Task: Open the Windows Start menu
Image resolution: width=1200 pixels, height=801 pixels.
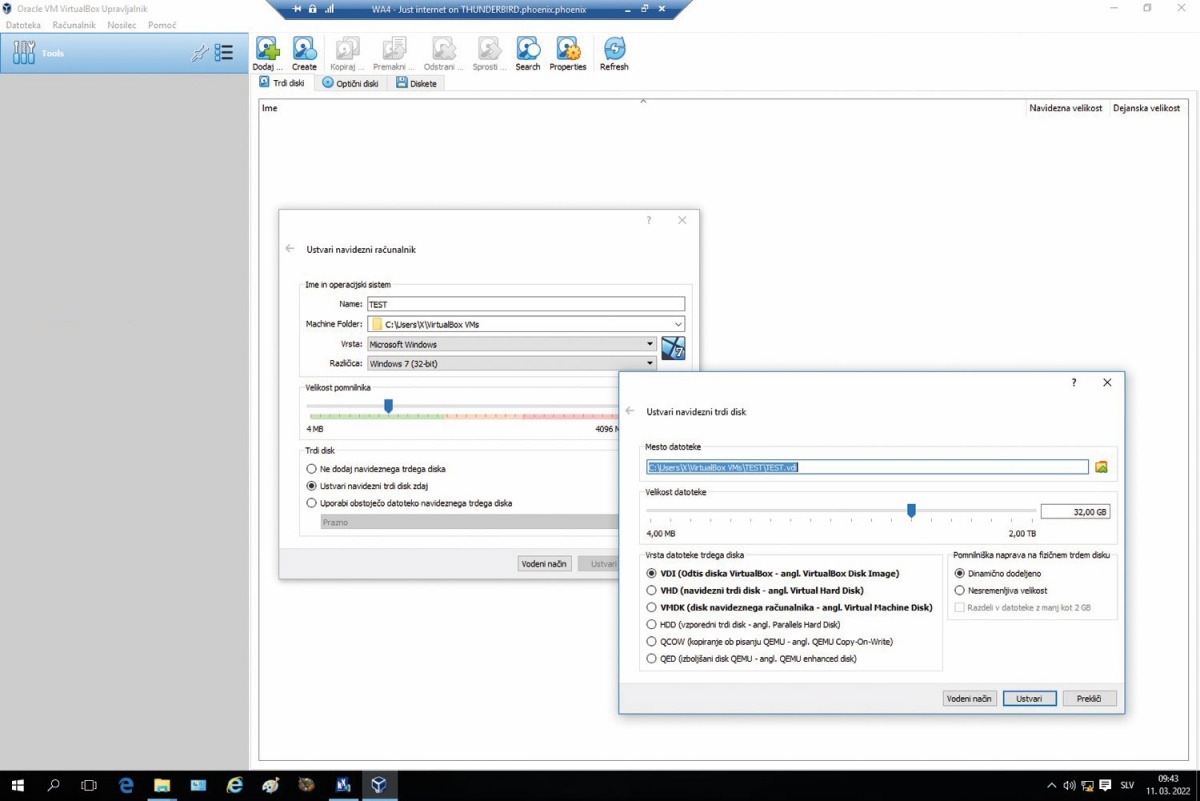Action: pos(18,786)
